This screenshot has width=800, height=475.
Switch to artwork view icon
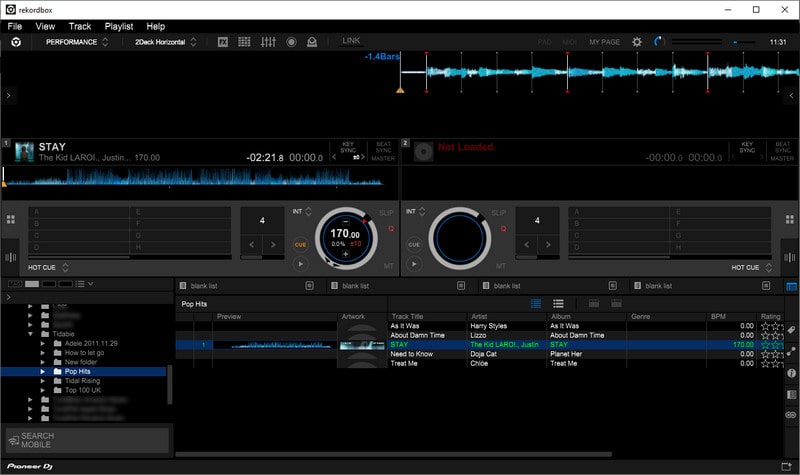593,304
